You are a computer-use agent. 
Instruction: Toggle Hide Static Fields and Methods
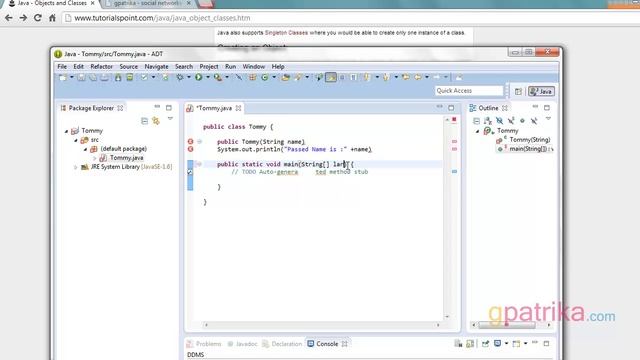point(511,121)
